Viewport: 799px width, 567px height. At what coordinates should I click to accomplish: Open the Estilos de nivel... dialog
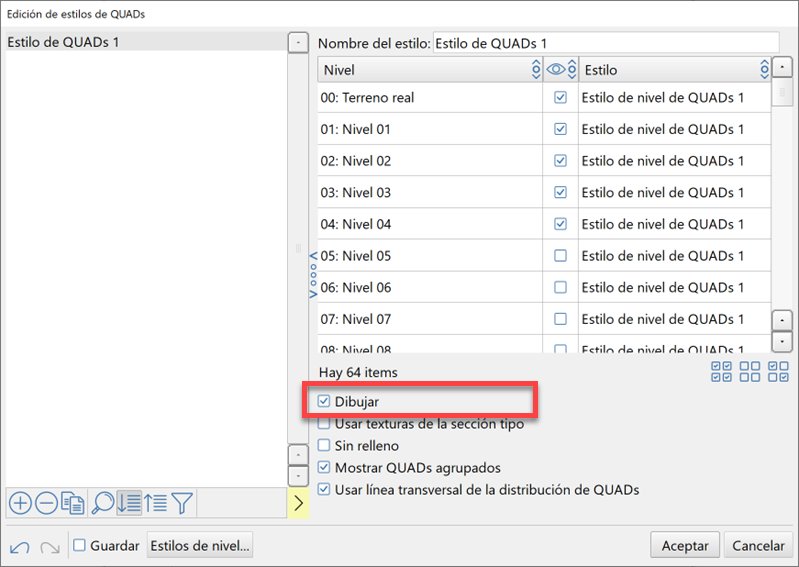pyautogui.click(x=200, y=546)
